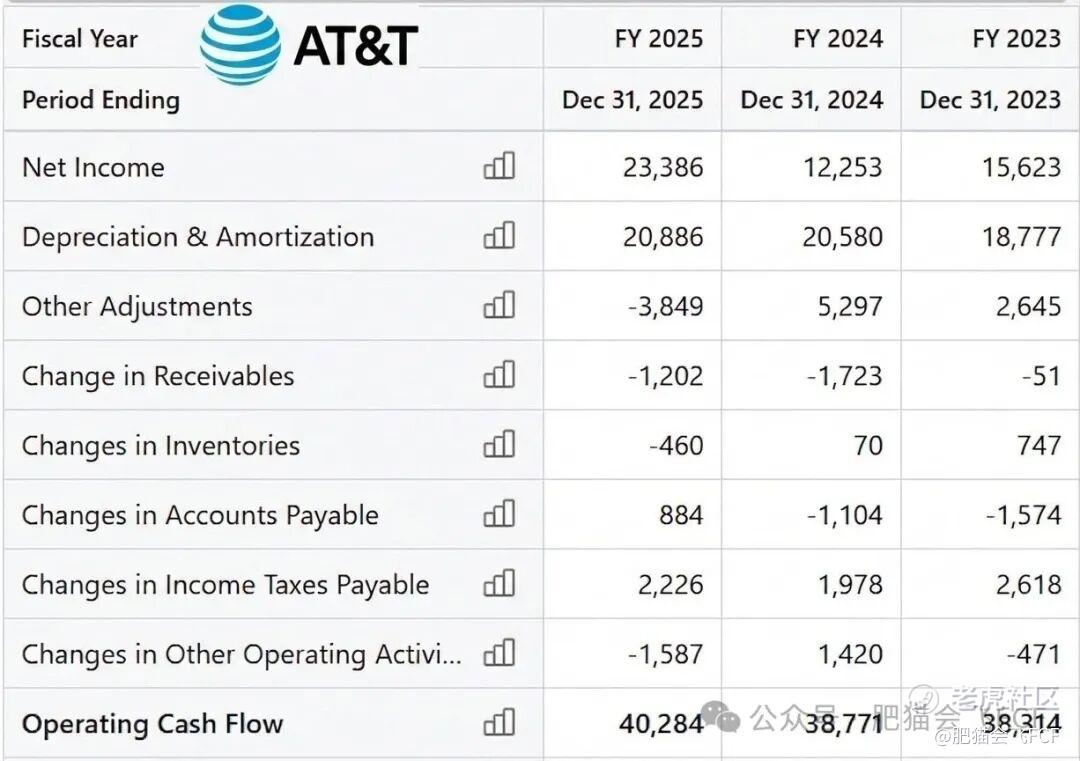Click the Period Ending header label
Viewport: 1080px width, 761px height.
[x=101, y=100]
